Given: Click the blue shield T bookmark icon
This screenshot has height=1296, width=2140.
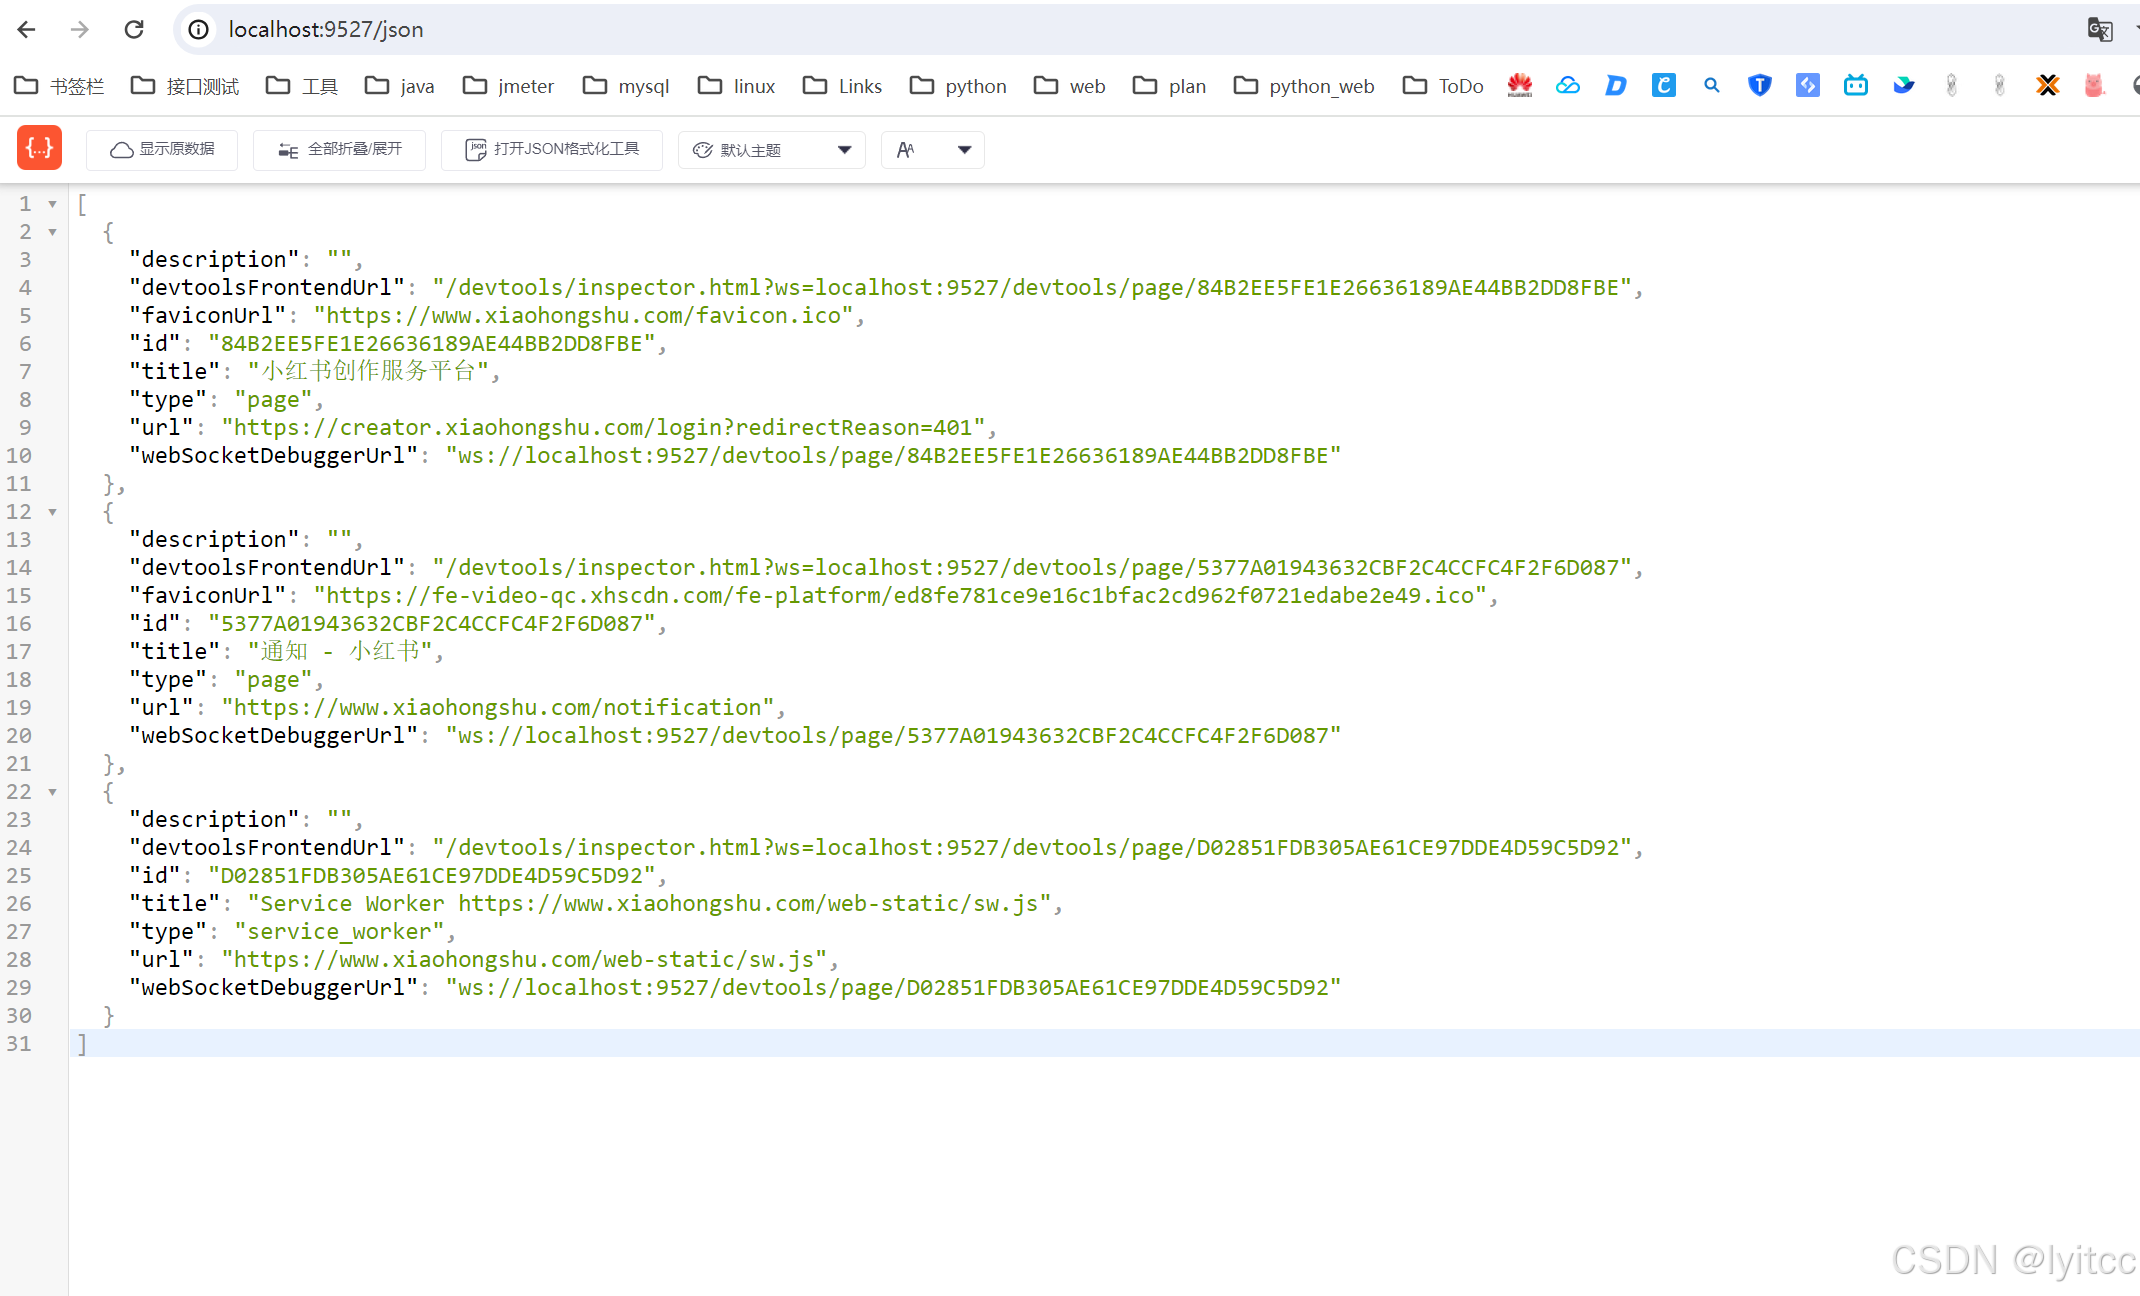Looking at the screenshot, I should tap(1759, 85).
